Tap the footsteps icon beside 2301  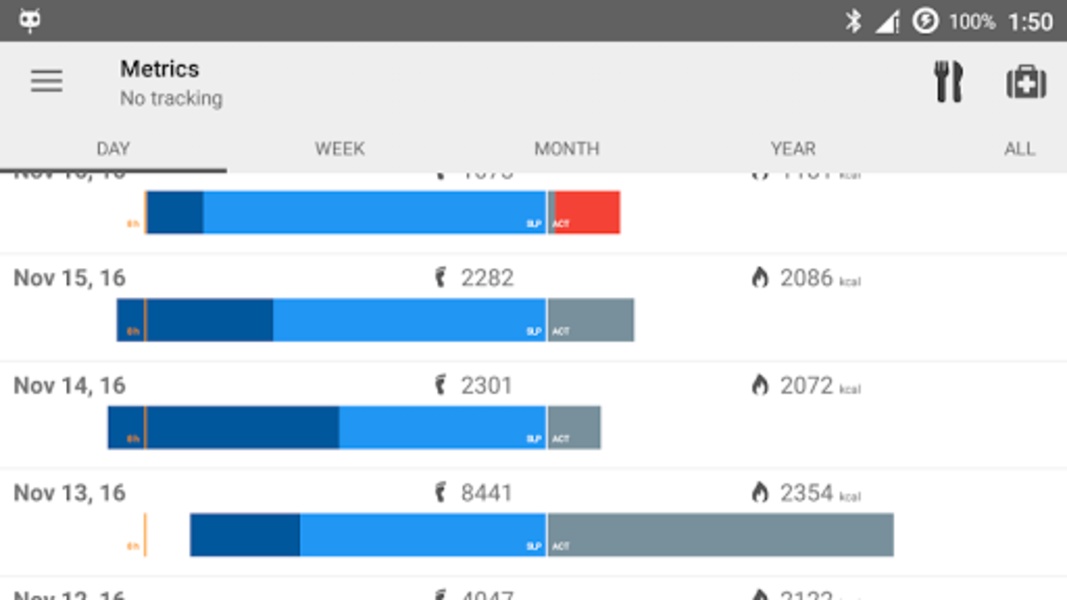441,385
